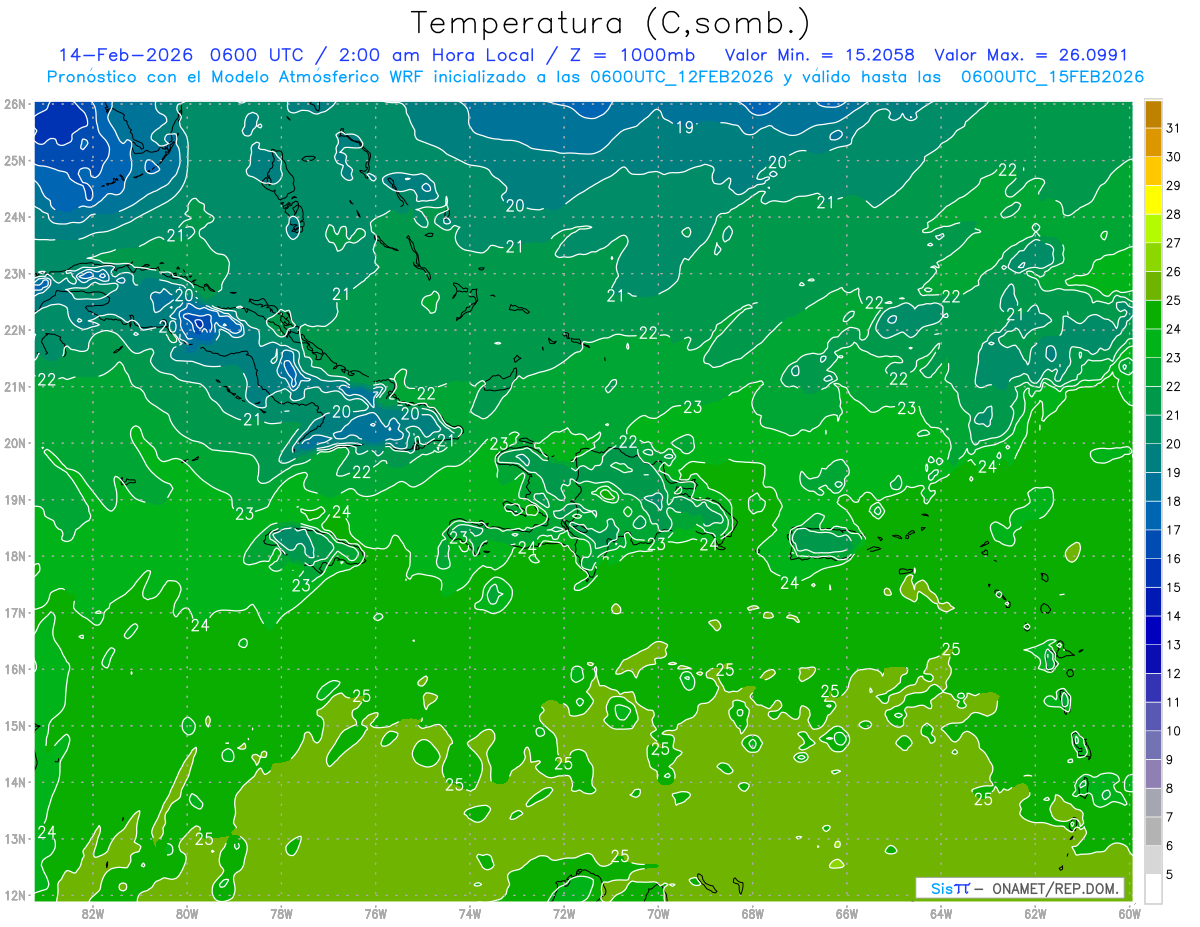The image size is (1200, 927).
Task: Click the colorbar label "5"
Action: click(1170, 874)
